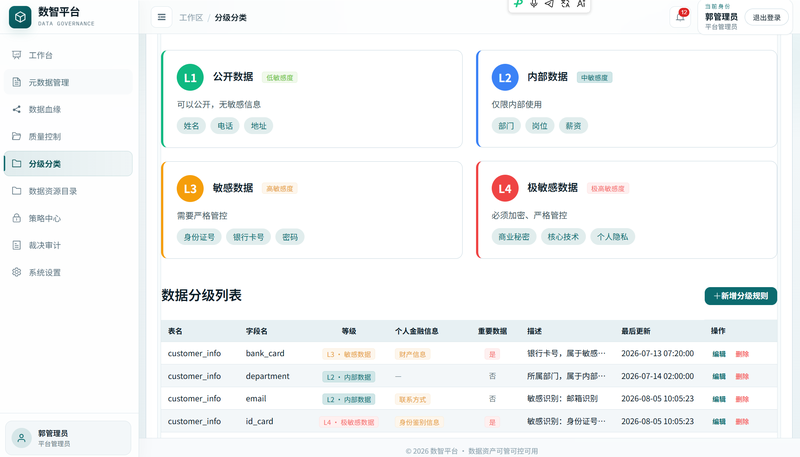The width and height of the screenshot is (800, 457).
Task: Click the 姓名 tag in L1 card
Action: click(191, 126)
